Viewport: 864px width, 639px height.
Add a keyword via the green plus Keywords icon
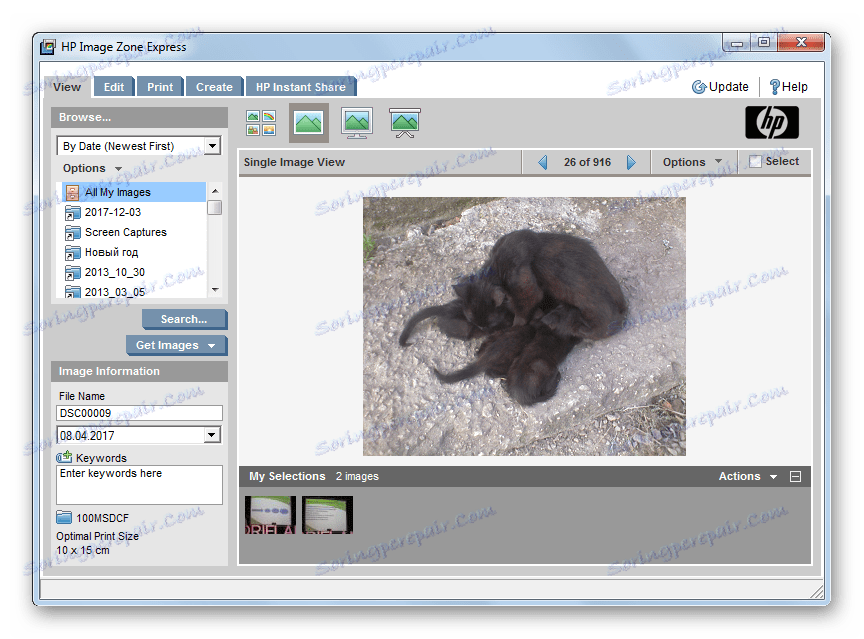pos(64,457)
